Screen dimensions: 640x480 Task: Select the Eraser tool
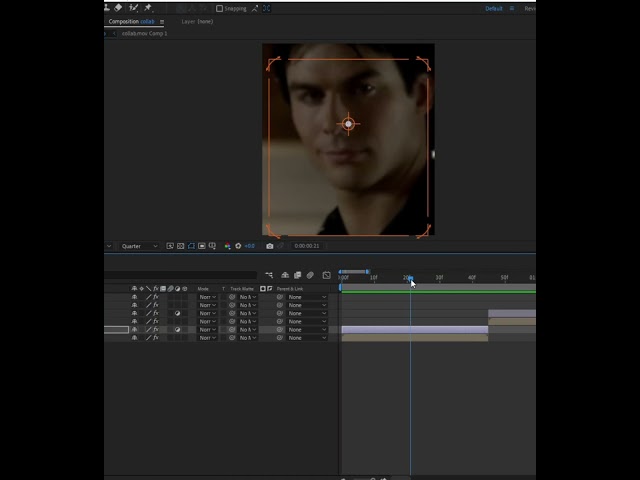coord(118,7)
